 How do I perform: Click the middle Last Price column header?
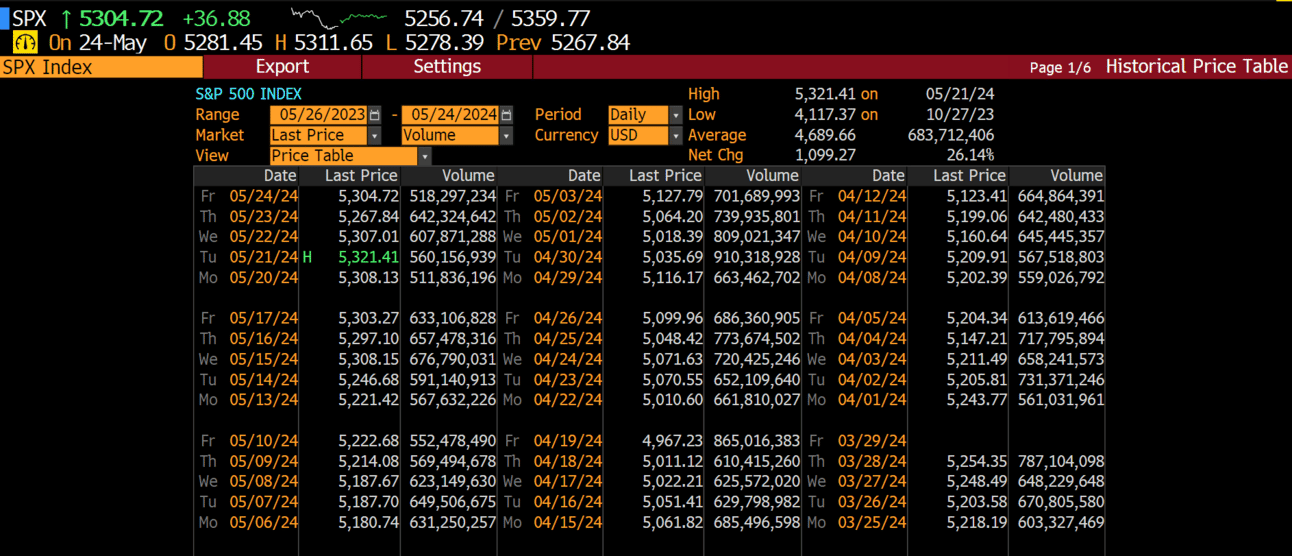[665, 176]
